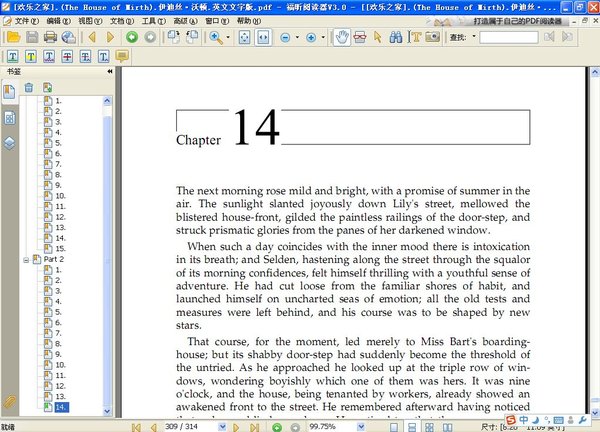Open the attachments paperclip panel
Screen dimensions: 600x432
click(10, 403)
